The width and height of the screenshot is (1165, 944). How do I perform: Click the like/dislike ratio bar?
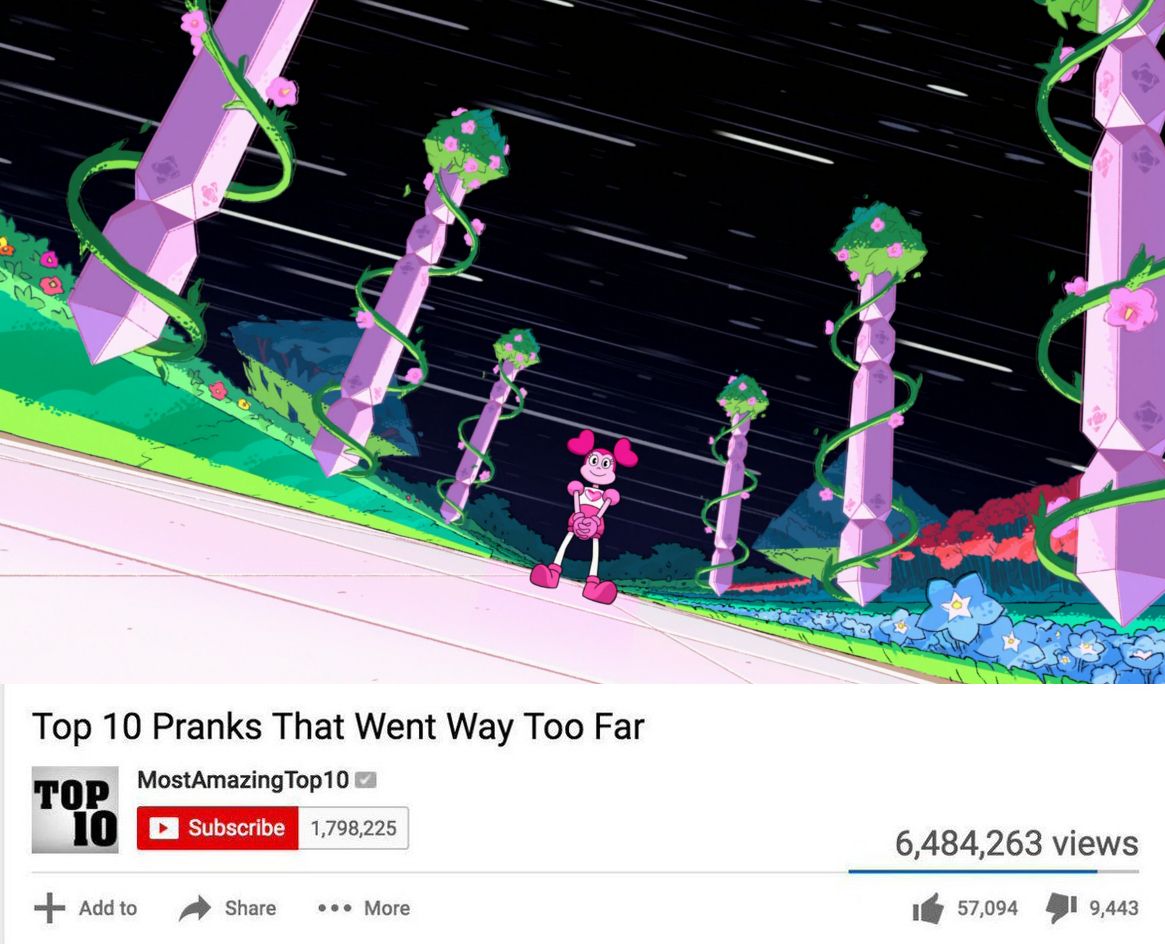click(993, 871)
